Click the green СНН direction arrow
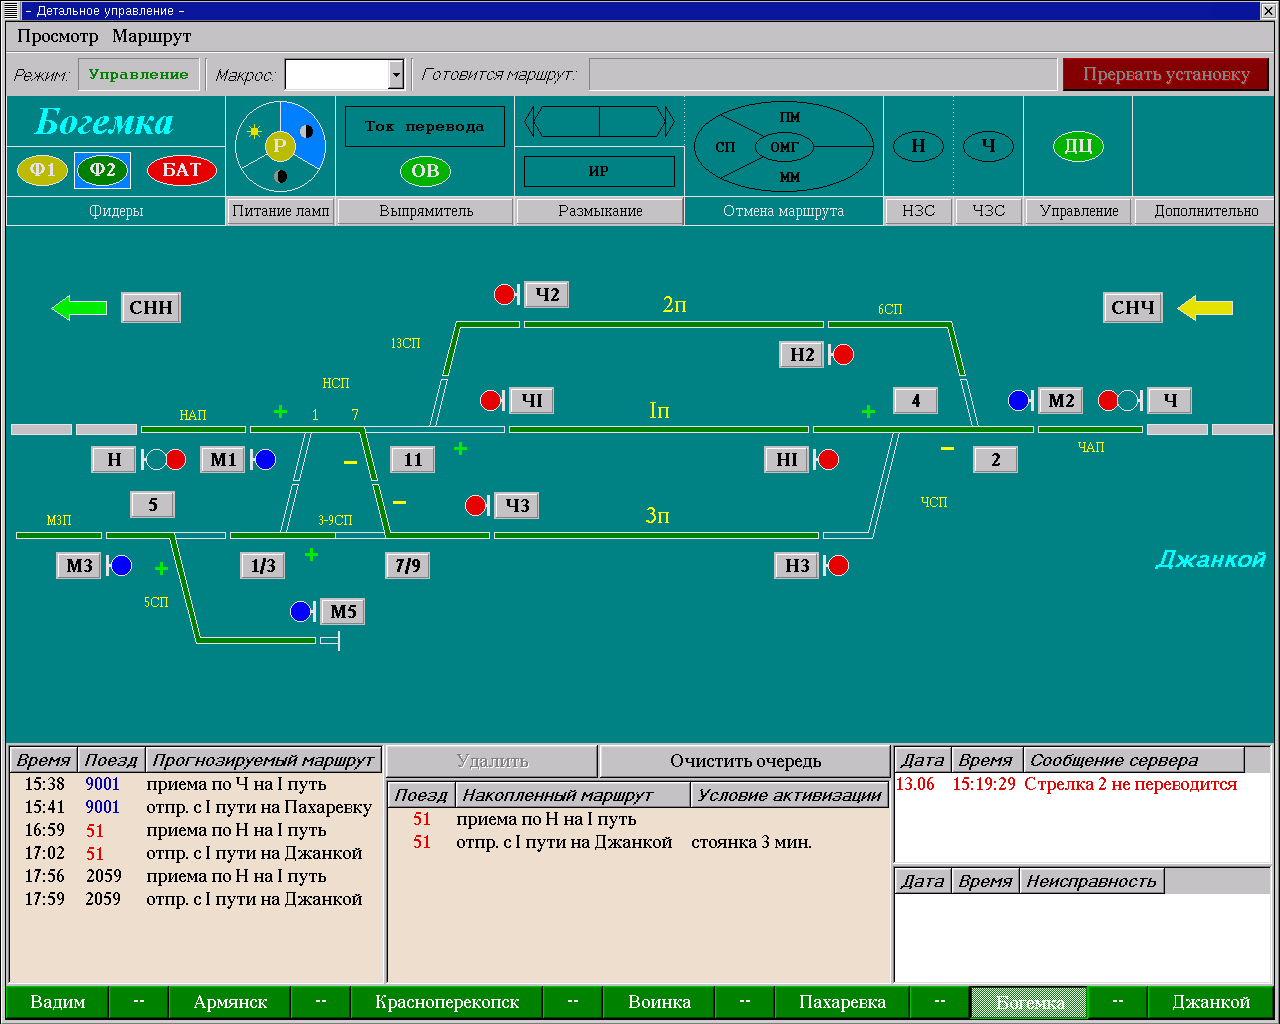This screenshot has height=1024, width=1280. pos(79,308)
